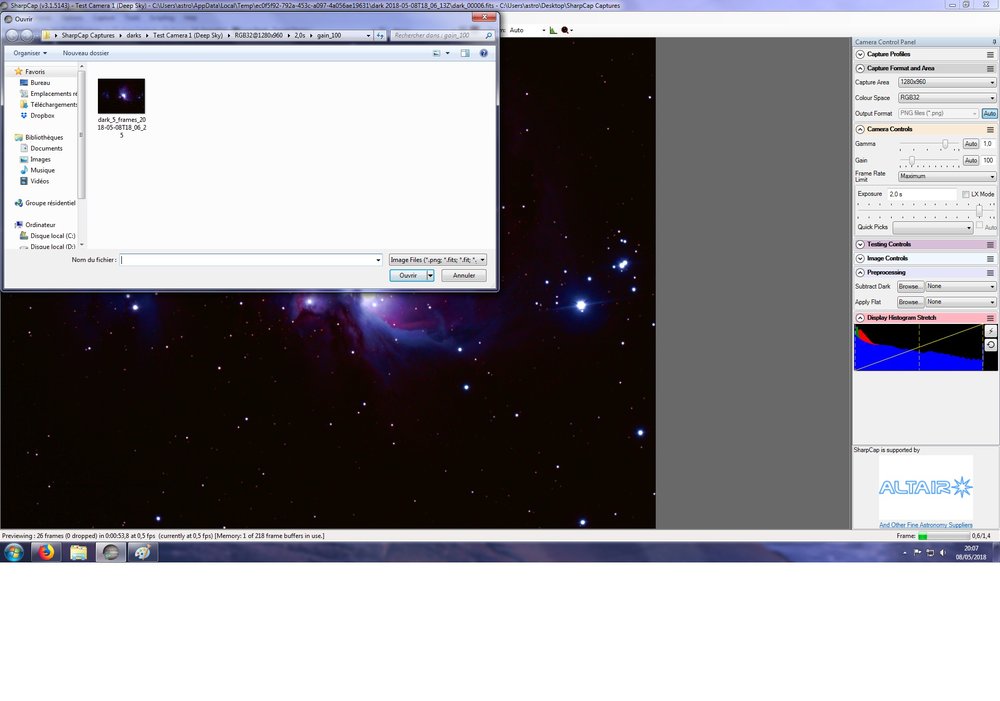The width and height of the screenshot is (1000, 701).
Task: Click the Back arrow in the Ouvrir dialog
Action: [12, 36]
